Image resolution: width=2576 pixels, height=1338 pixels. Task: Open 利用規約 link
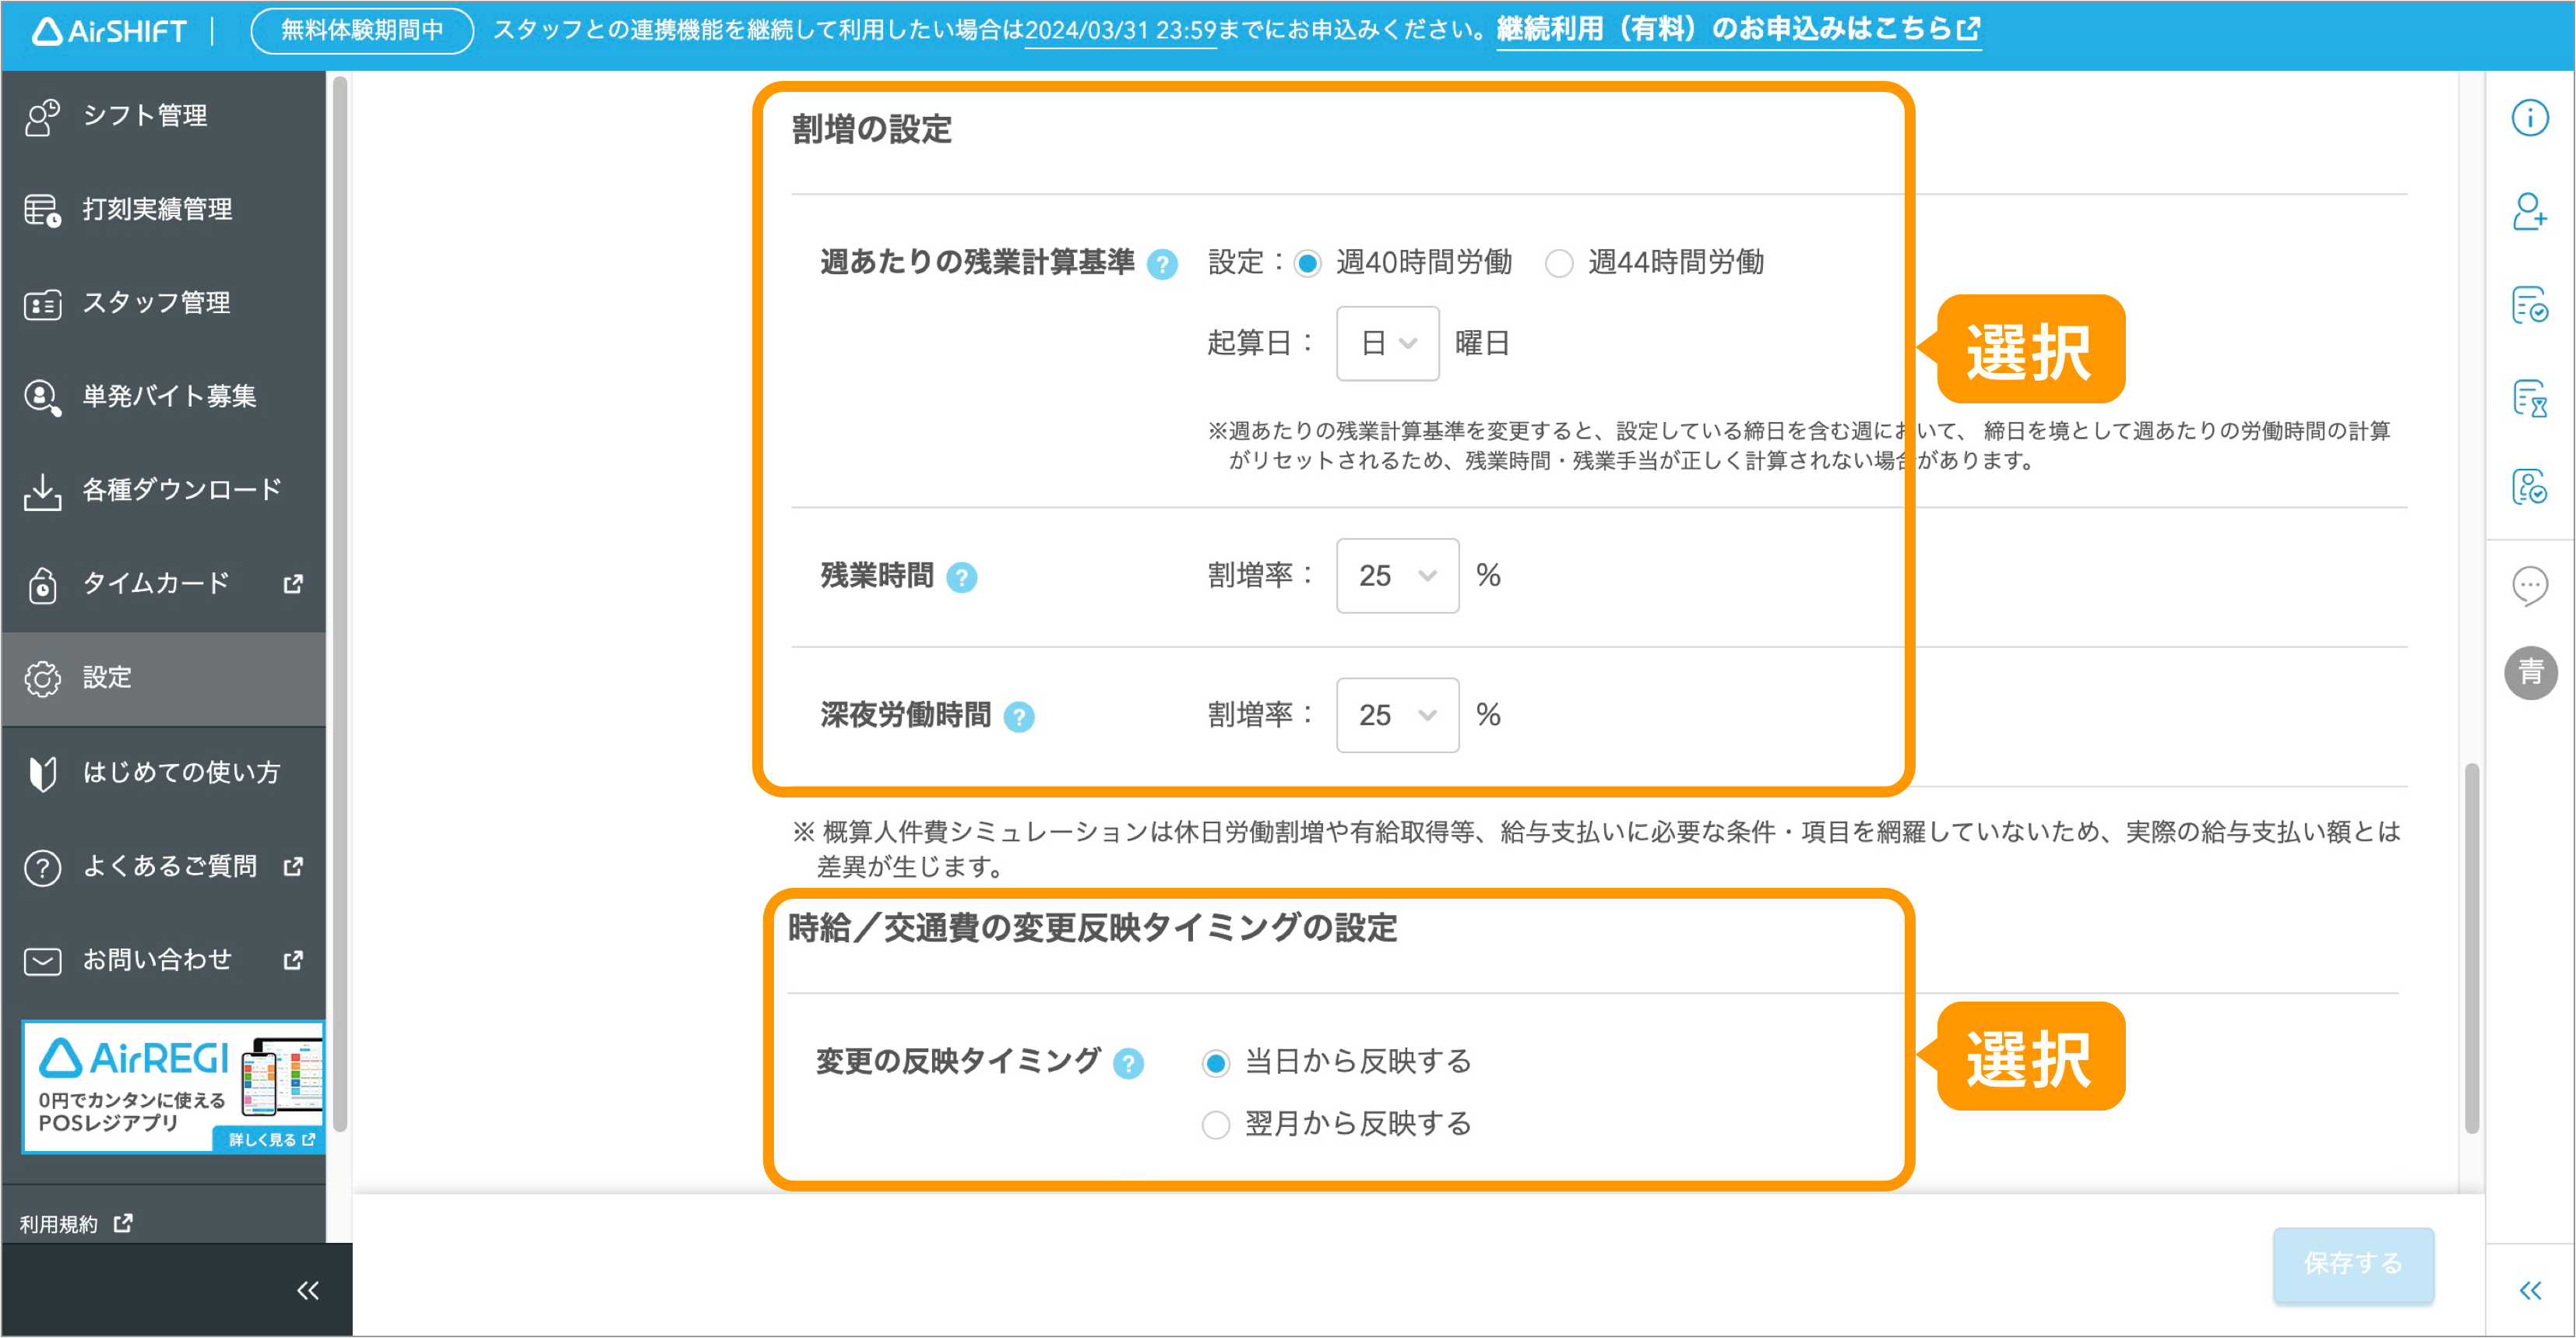coord(76,1223)
